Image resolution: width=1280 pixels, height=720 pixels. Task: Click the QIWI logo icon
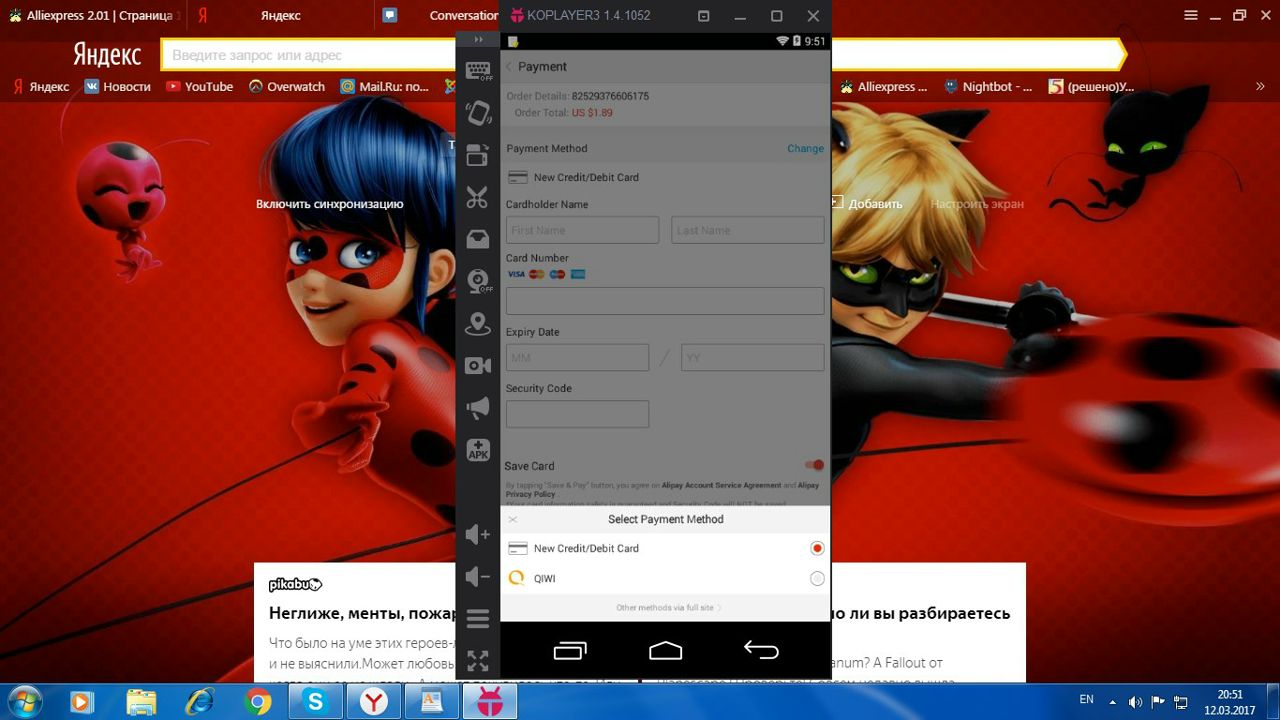coord(517,578)
